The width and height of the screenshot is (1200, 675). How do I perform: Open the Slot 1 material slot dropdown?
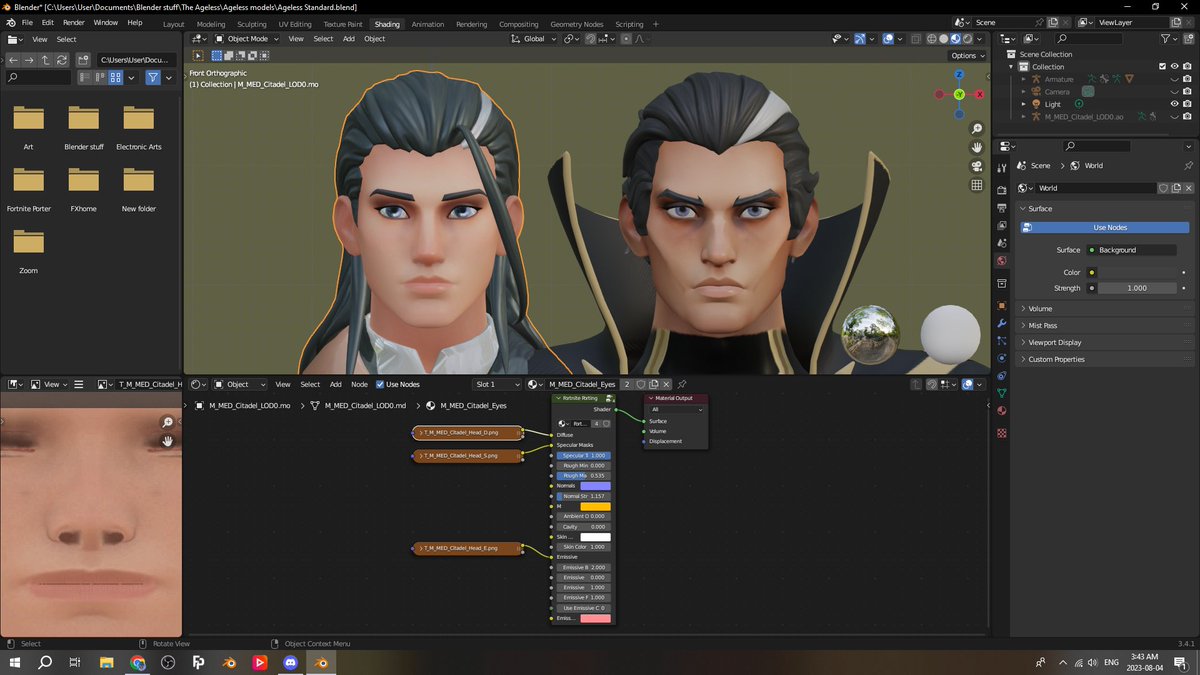pos(497,384)
